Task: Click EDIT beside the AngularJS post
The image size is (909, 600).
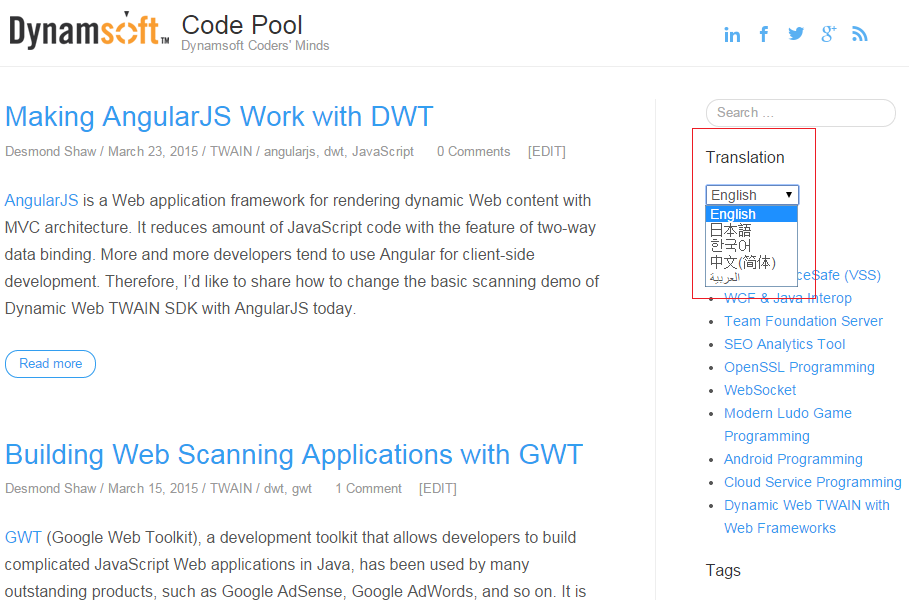Action: [x=546, y=152]
